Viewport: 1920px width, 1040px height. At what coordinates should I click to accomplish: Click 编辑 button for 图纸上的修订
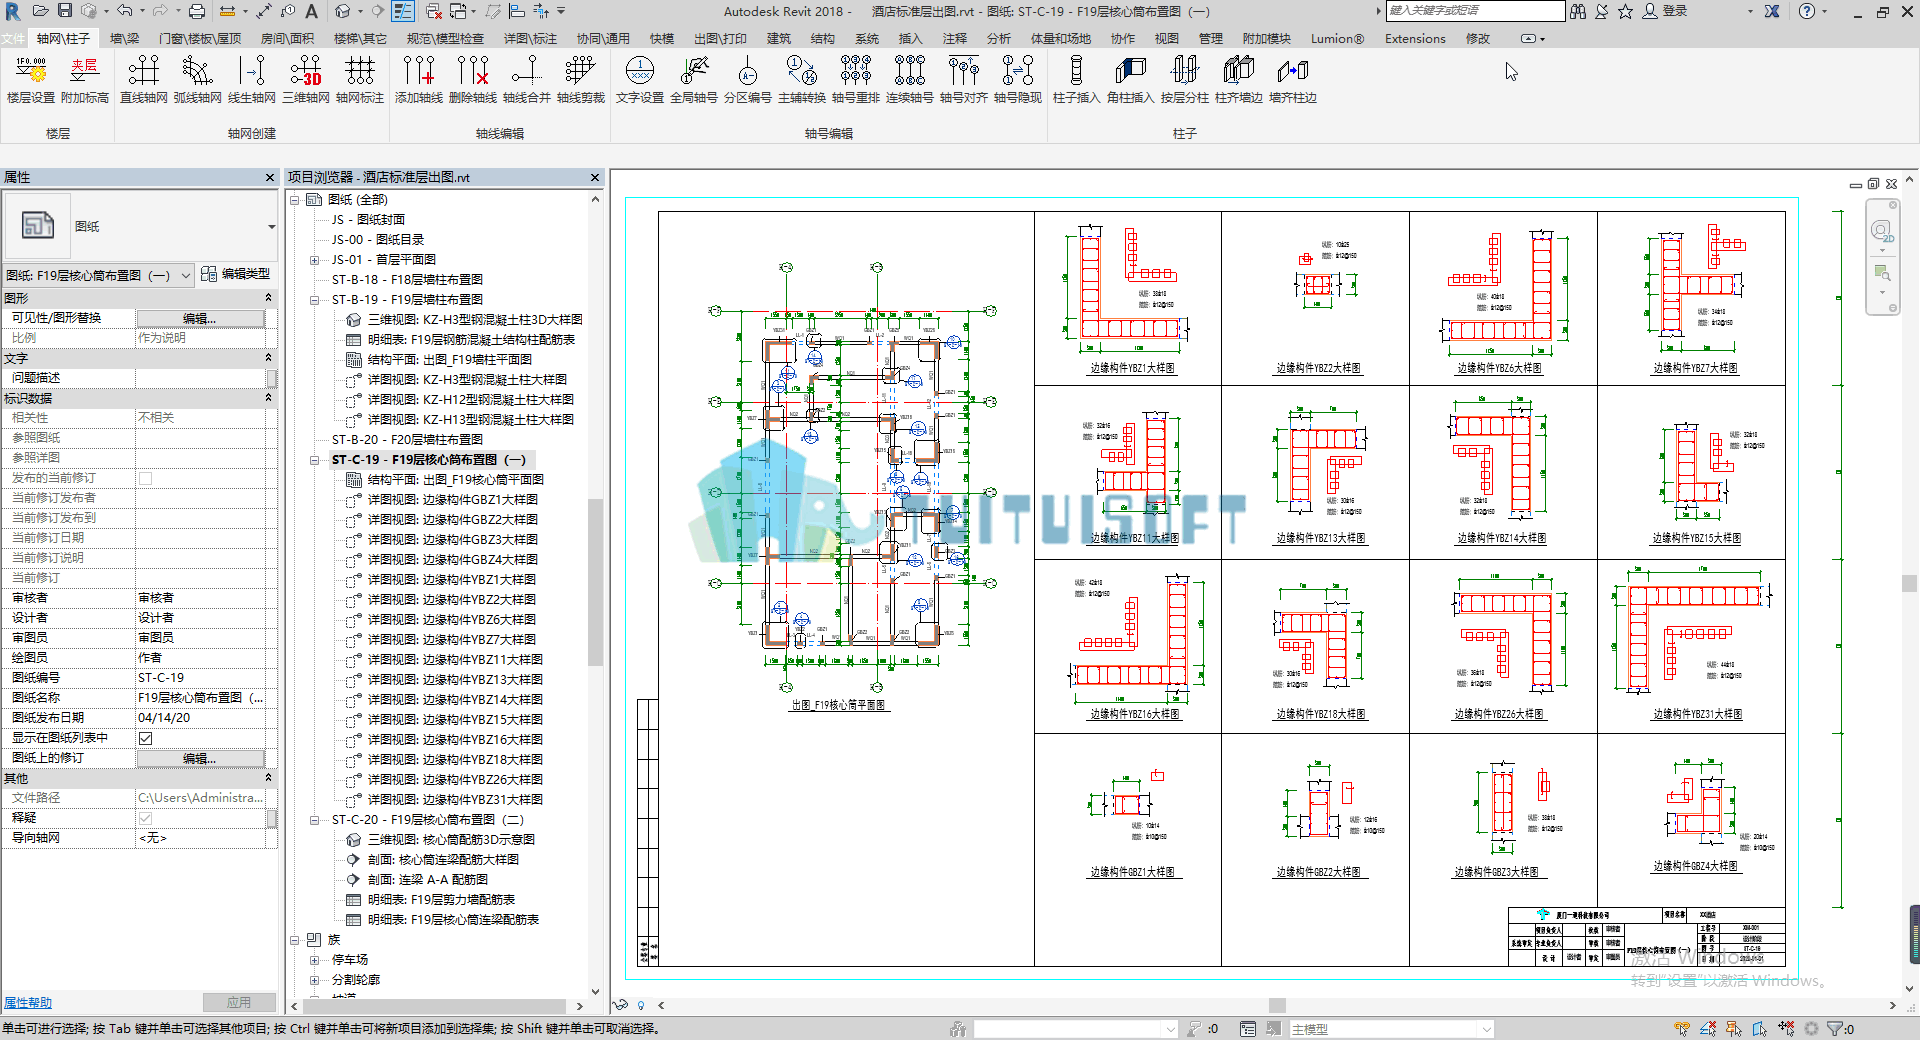point(200,758)
